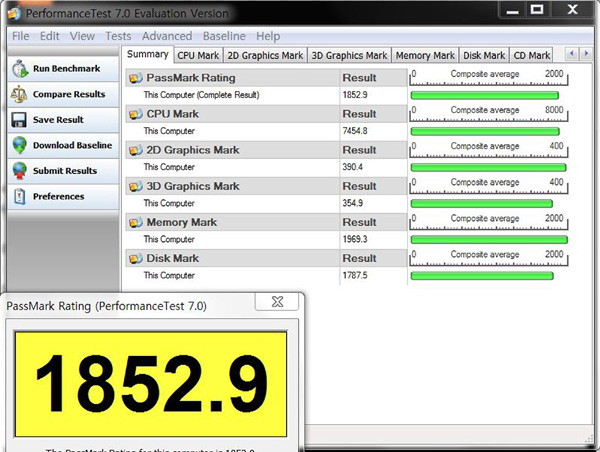Switch to the CD Mark tab
This screenshot has height=452, width=600.
[x=532, y=55]
